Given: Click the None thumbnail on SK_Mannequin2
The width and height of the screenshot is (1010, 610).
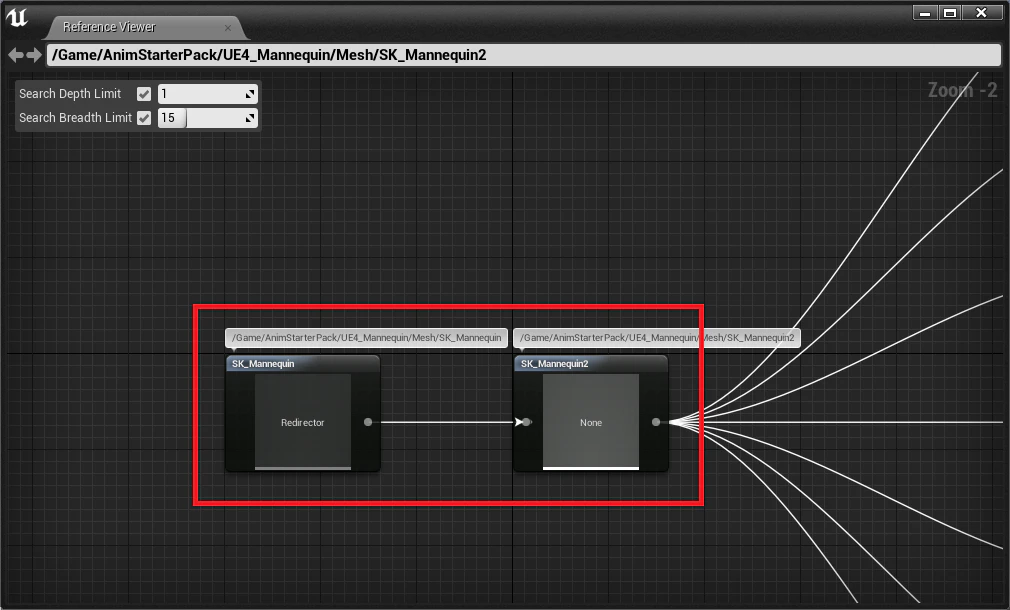Looking at the screenshot, I should 591,422.
